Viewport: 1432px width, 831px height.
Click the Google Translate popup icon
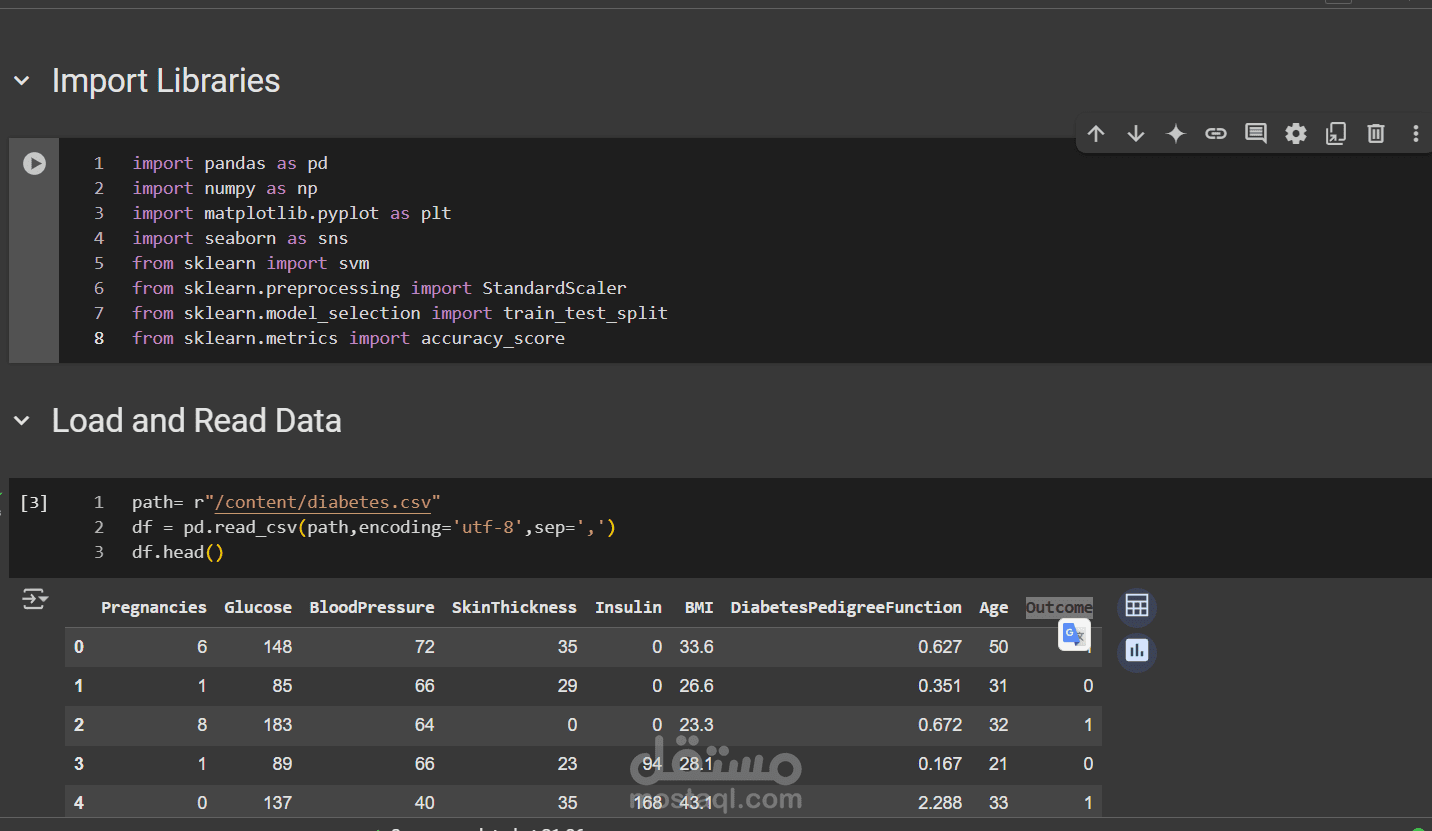1073,634
